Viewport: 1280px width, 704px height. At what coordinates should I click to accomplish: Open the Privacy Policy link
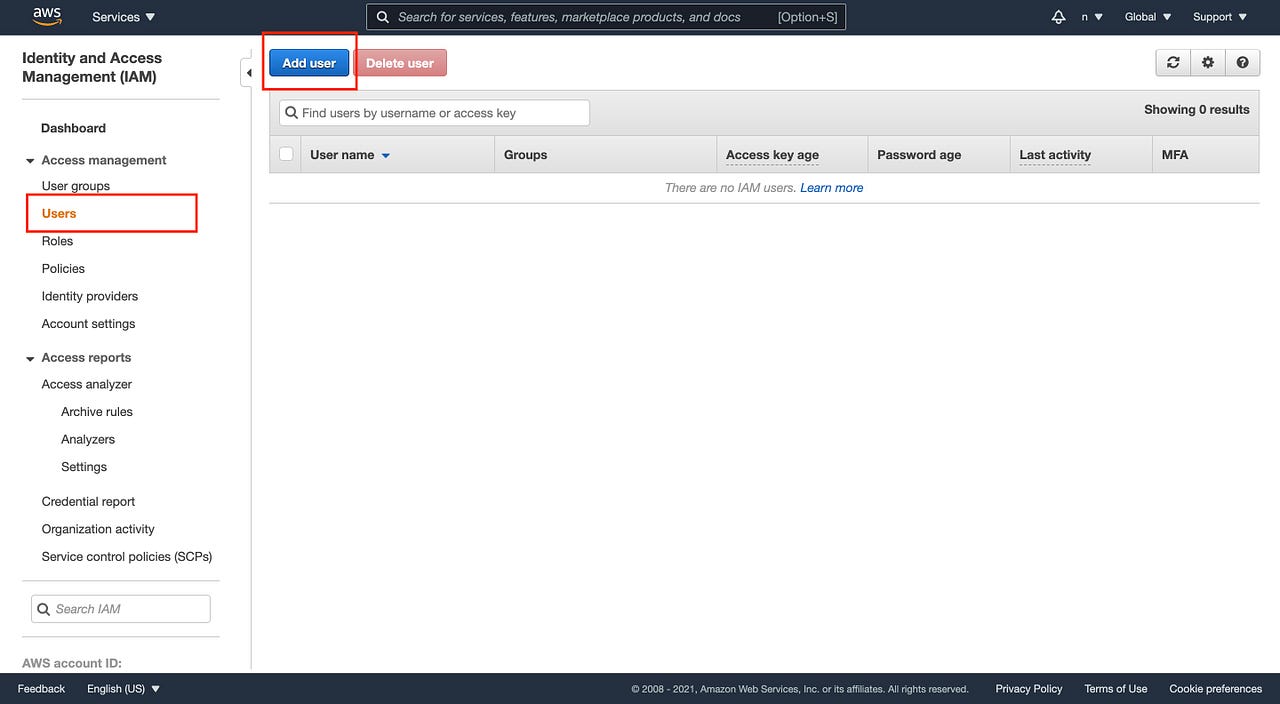[x=1029, y=689]
